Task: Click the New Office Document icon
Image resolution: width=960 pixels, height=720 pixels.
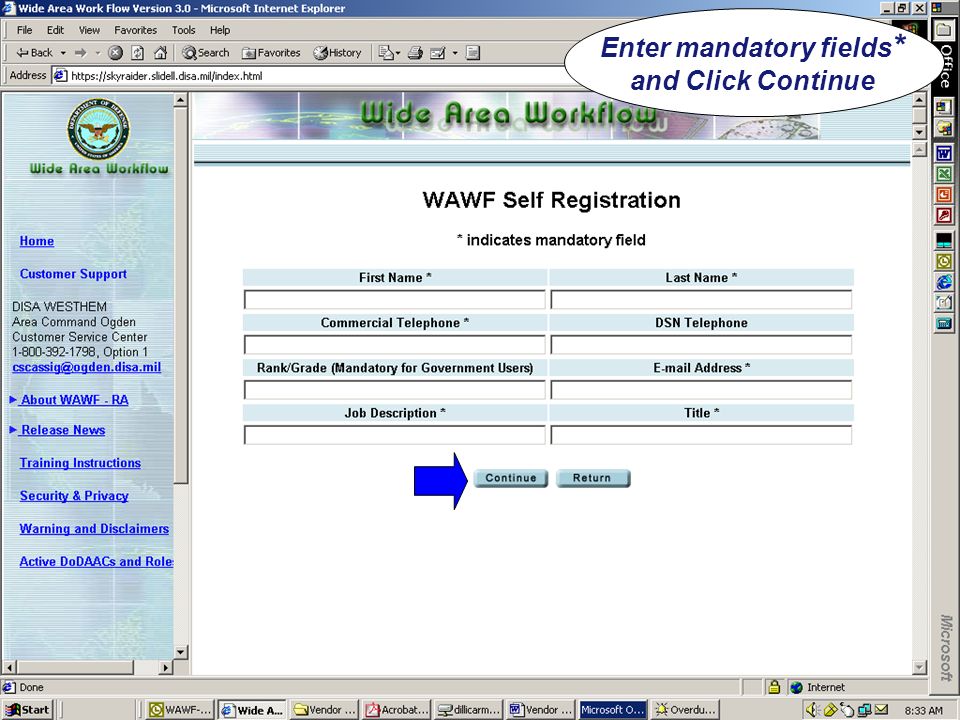Action: pyautogui.click(x=944, y=107)
